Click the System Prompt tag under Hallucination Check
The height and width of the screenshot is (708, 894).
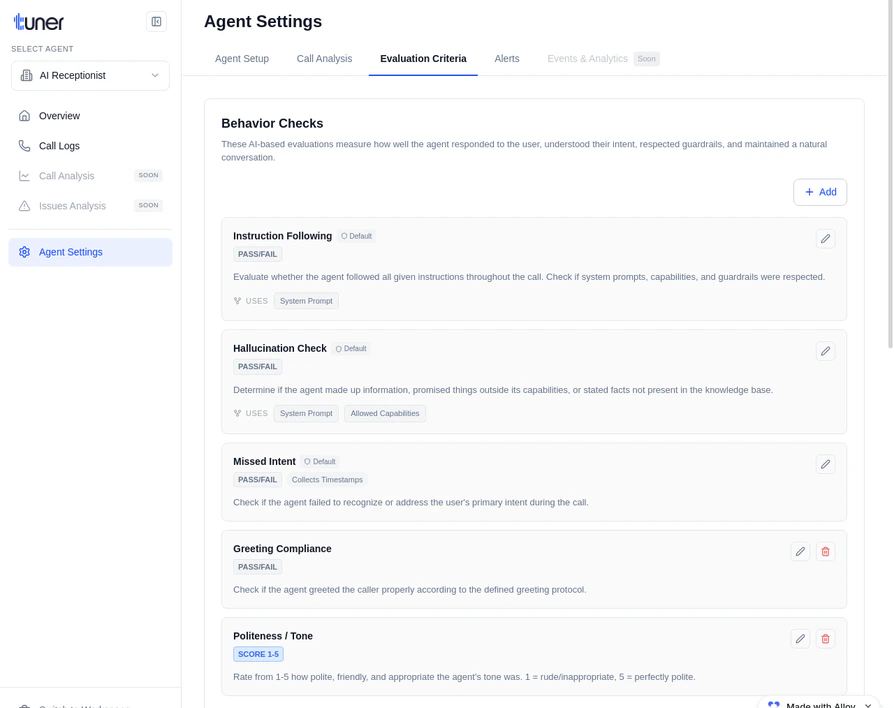point(306,413)
